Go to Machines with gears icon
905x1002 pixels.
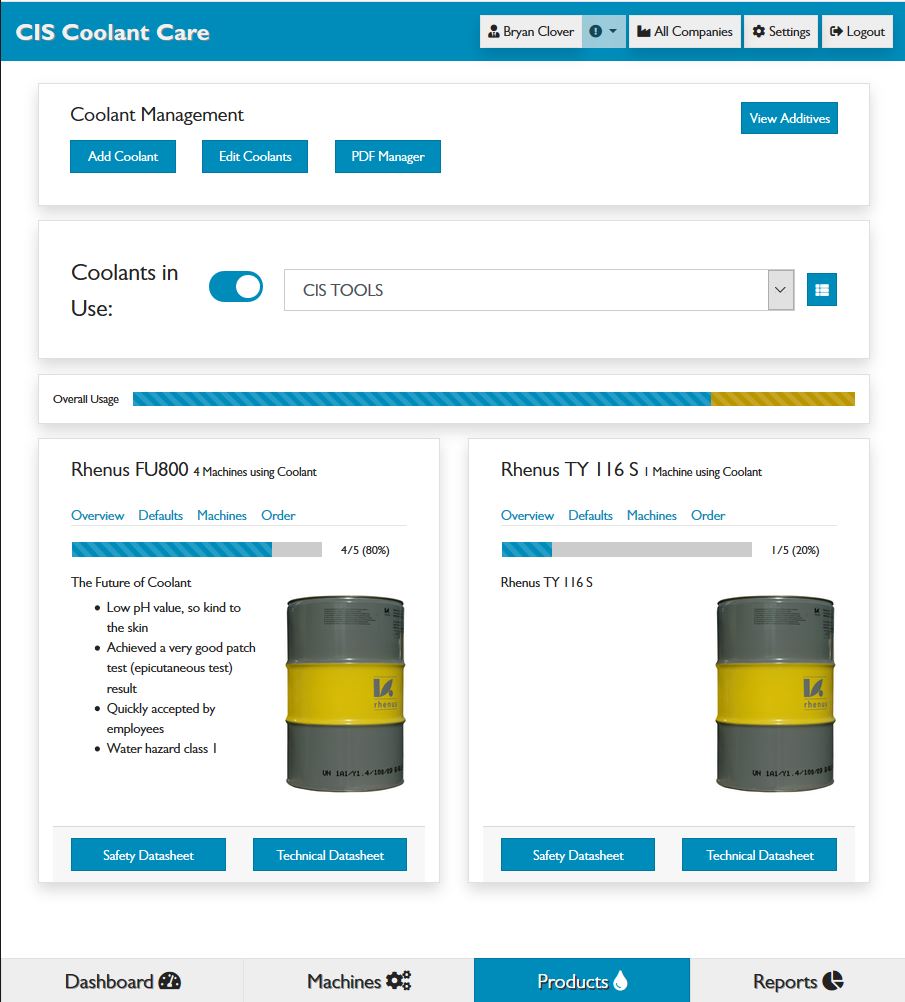[358, 981]
